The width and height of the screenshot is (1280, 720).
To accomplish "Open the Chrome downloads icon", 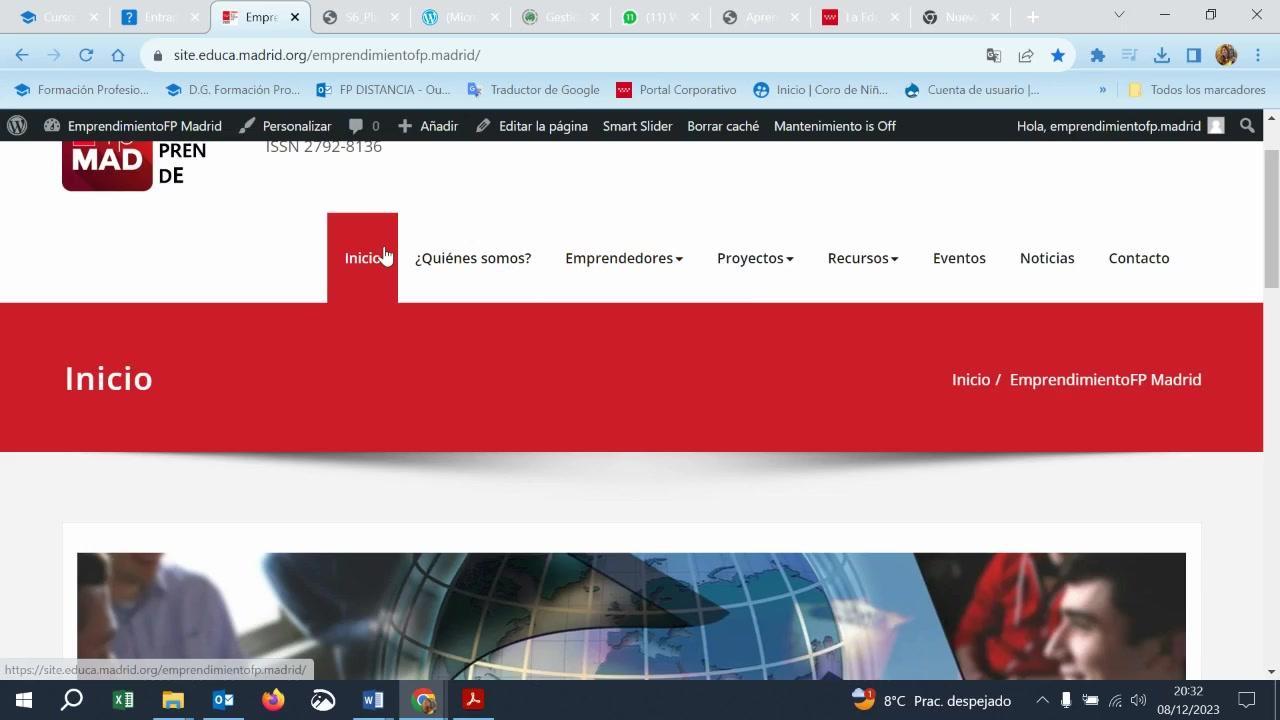I will pyautogui.click(x=1162, y=55).
